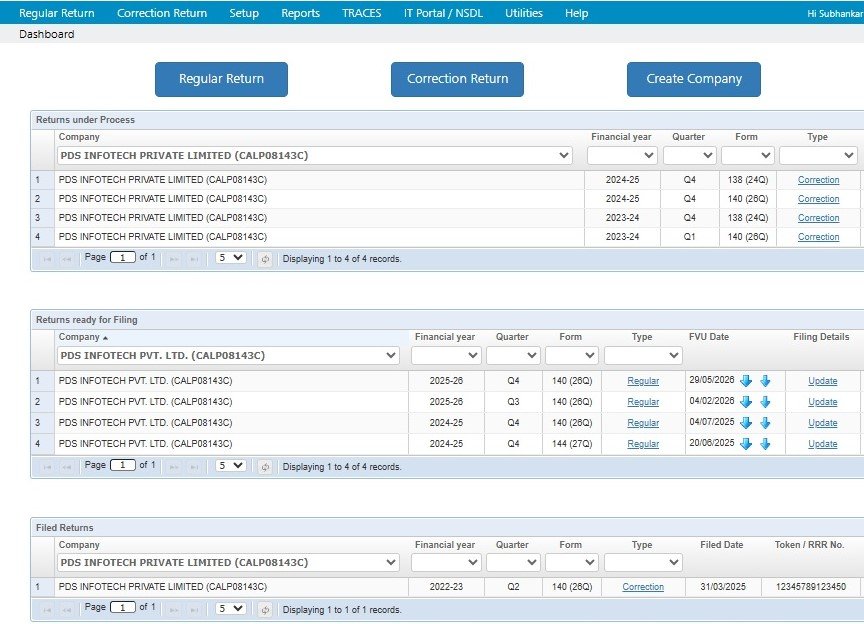Open Company filter in Returns ready for Filing
Viewport: 864px width, 624px height.
click(x=228, y=356)
